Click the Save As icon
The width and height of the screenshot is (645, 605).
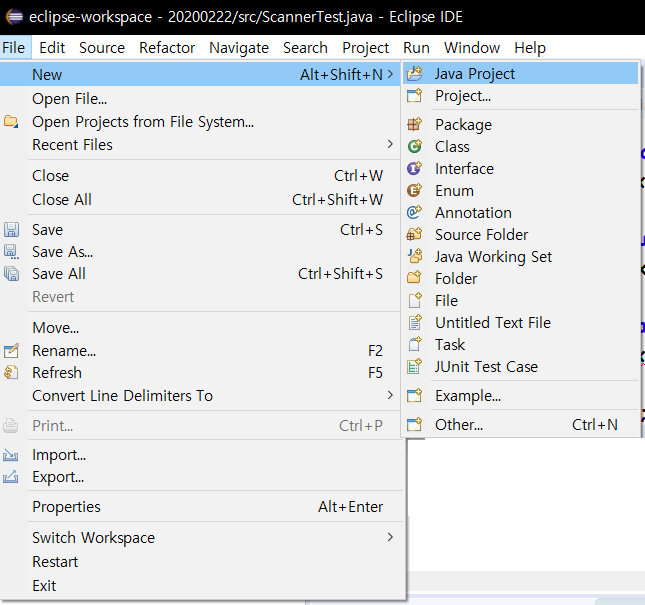[11, 251]
